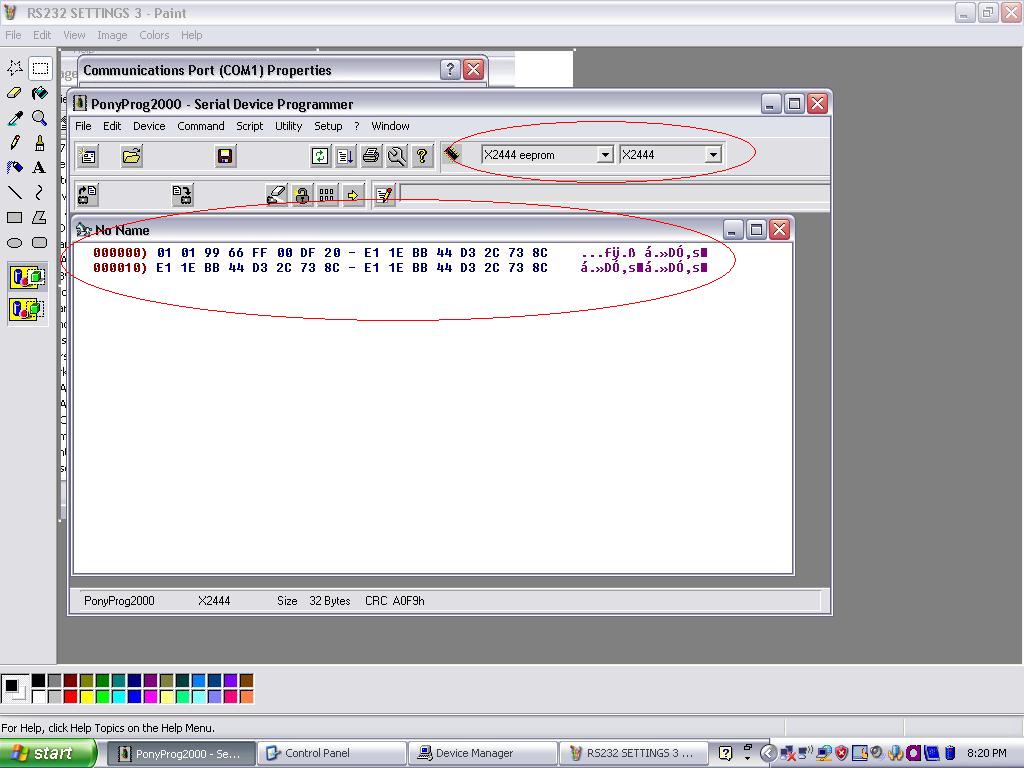Click the yellow question mark help icon
The width and height of the screenshot is (1024, 768).
tap(422, 156)
